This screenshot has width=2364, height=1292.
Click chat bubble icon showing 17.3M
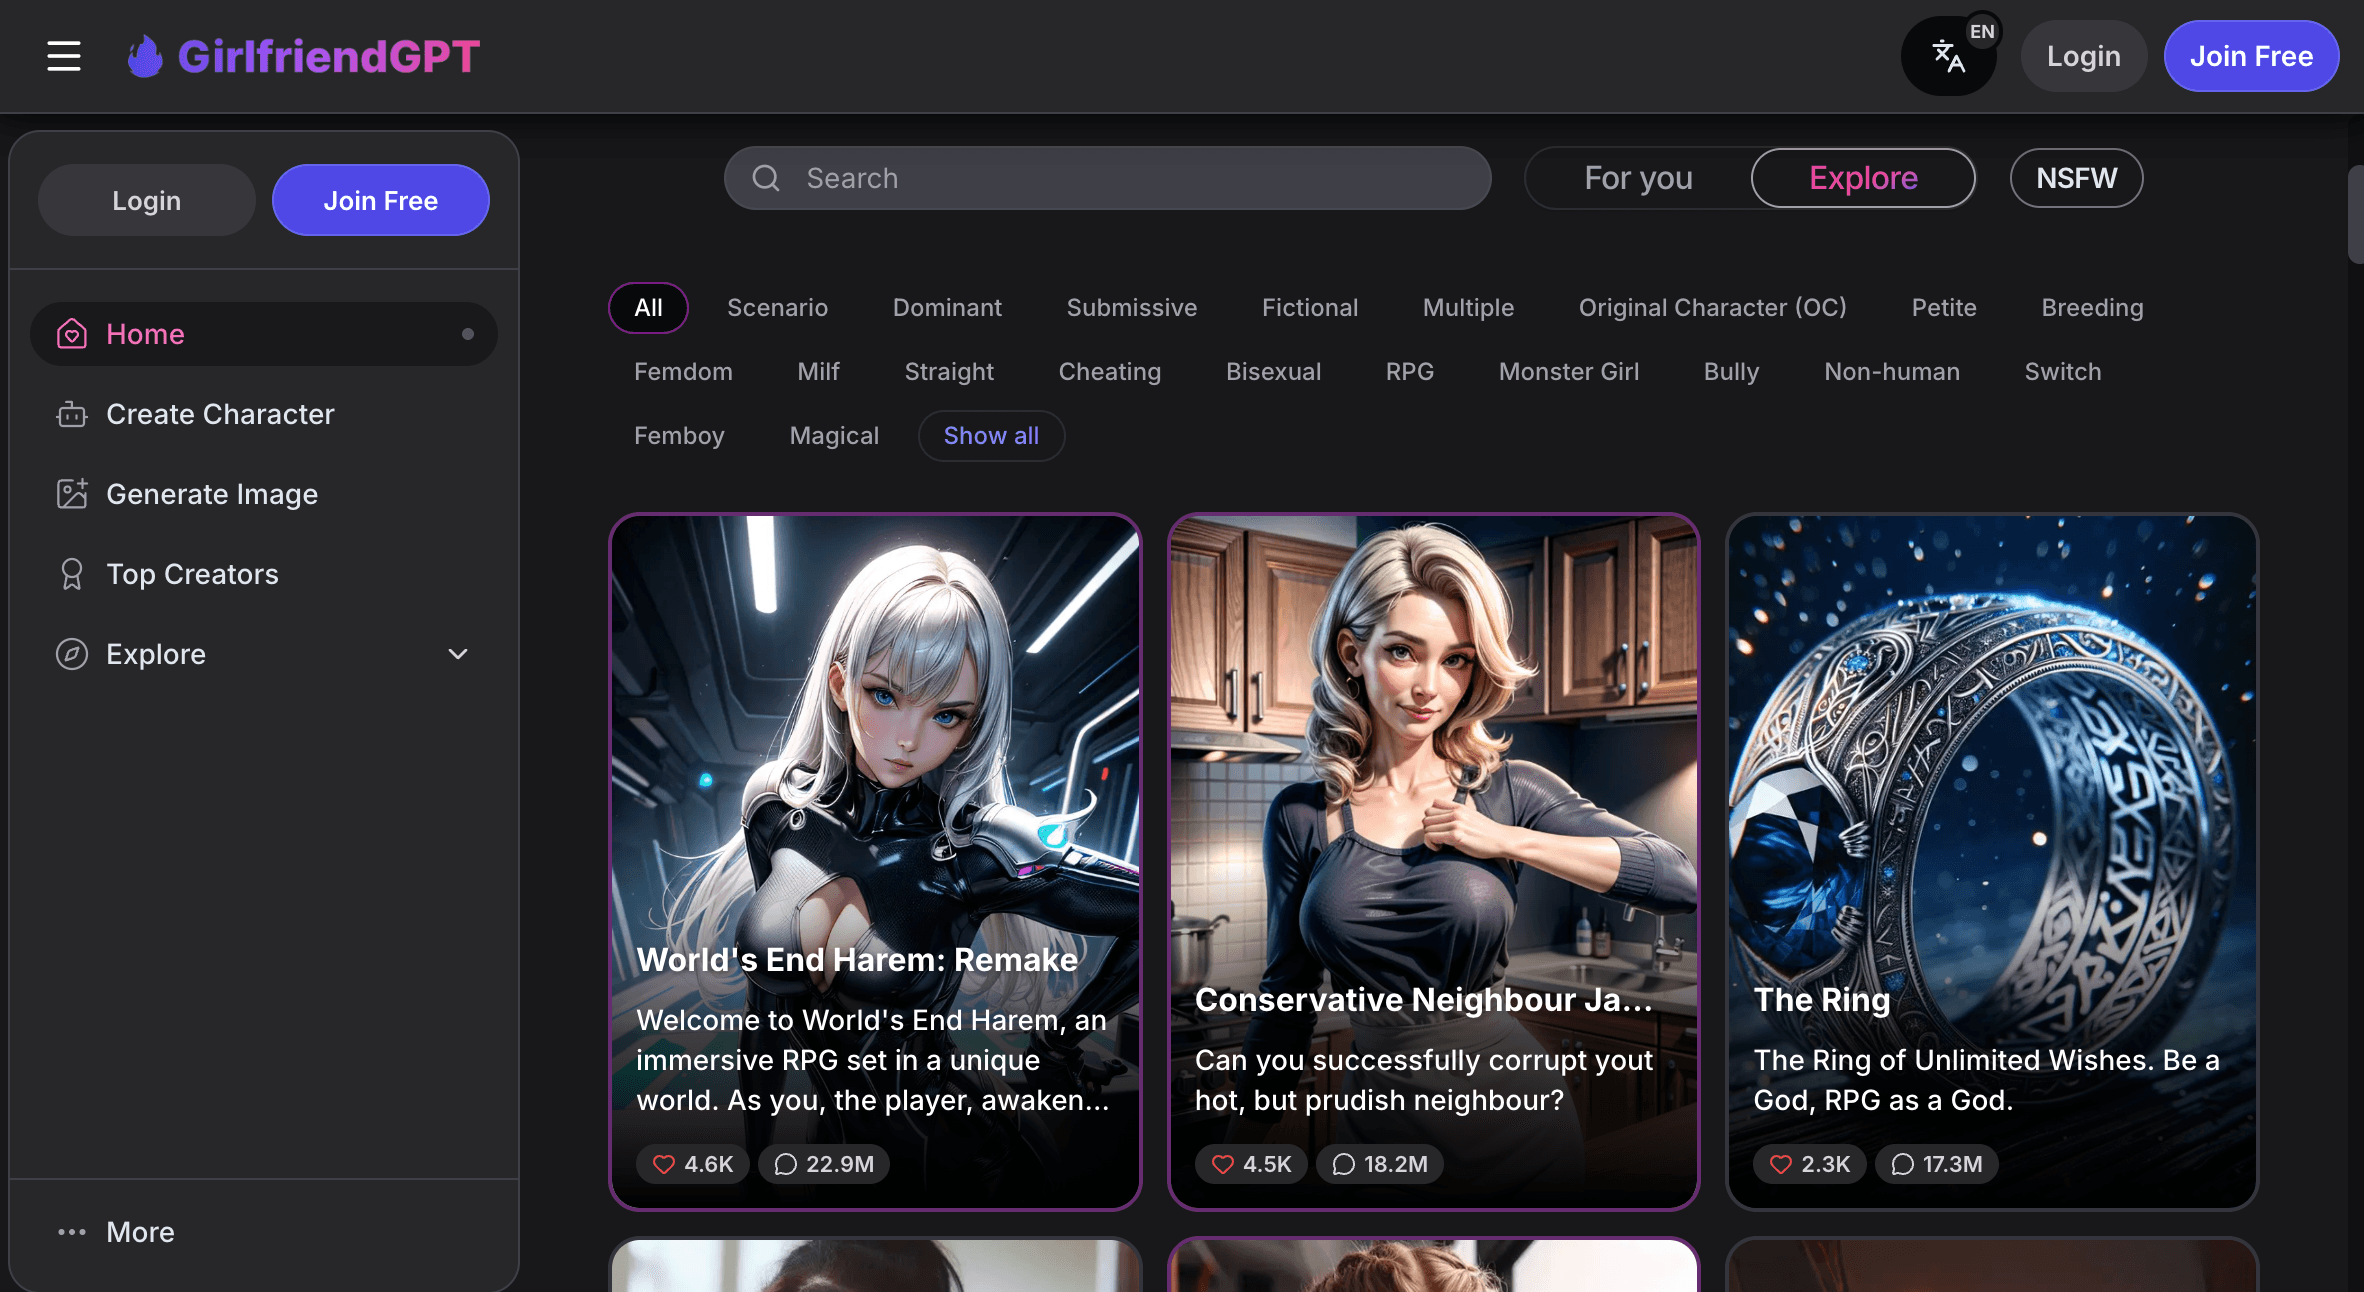coord(1903,1164)
